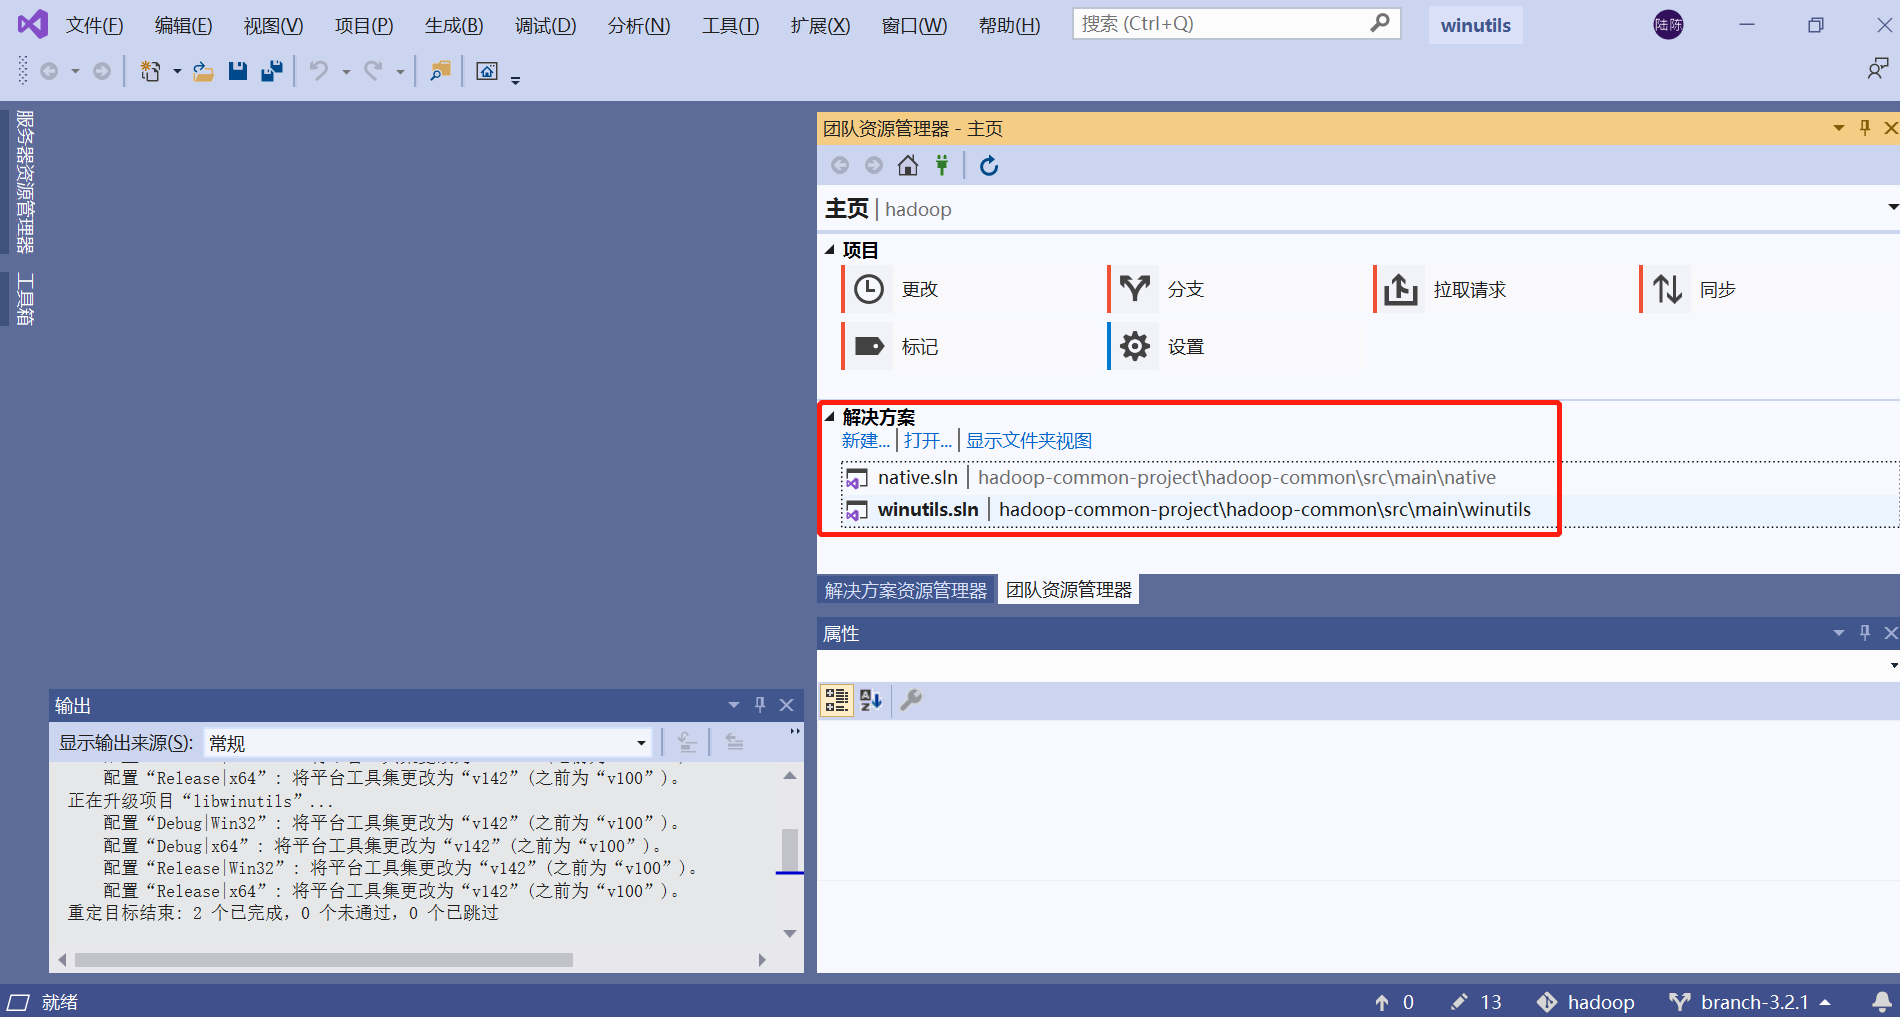Screen dimensions: 1900x1017
Task: Click the Save All icon
Action: [272, 71]
